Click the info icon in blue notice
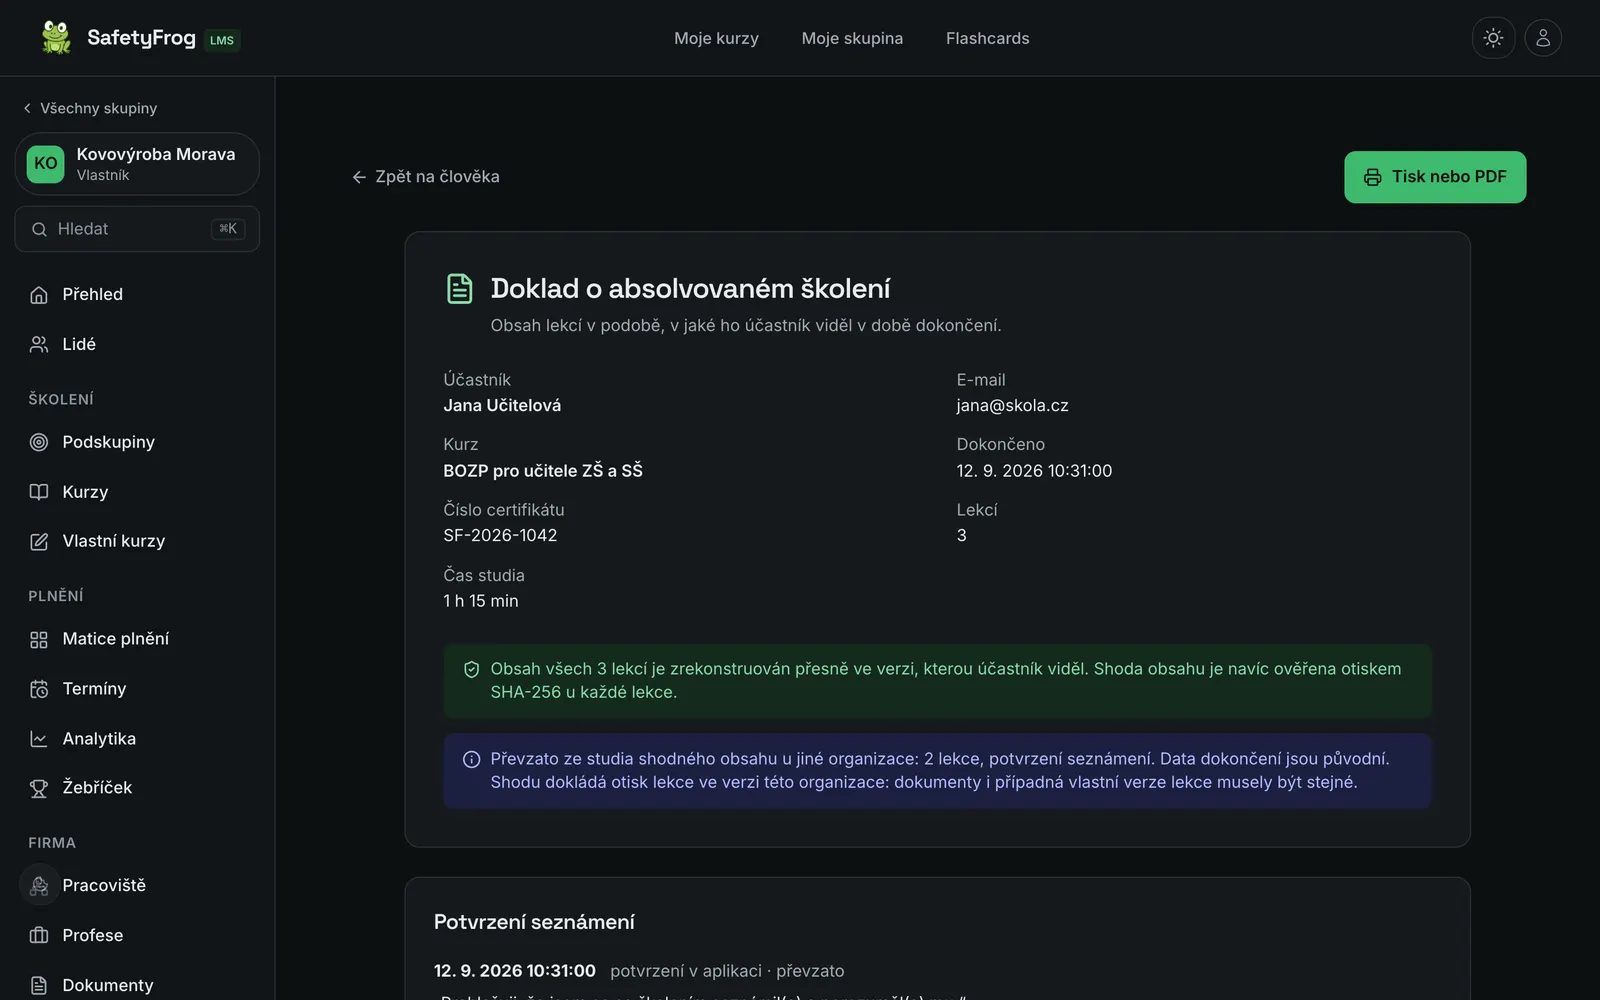The image size is (1600, 1000). [471, 759]
